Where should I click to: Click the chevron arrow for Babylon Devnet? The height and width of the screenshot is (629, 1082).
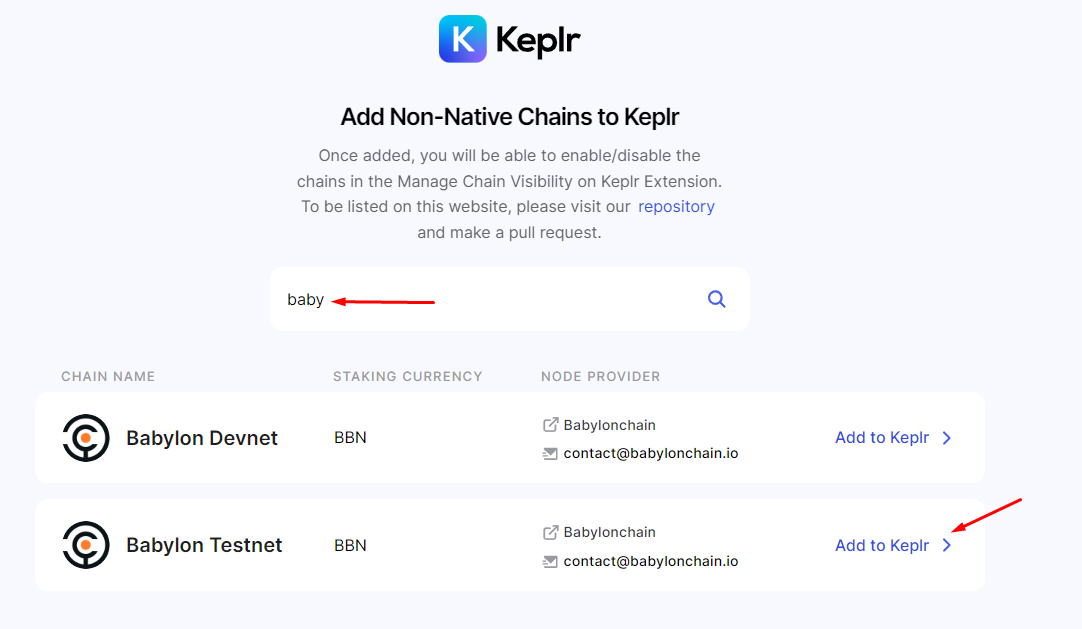tap(947, 438)
